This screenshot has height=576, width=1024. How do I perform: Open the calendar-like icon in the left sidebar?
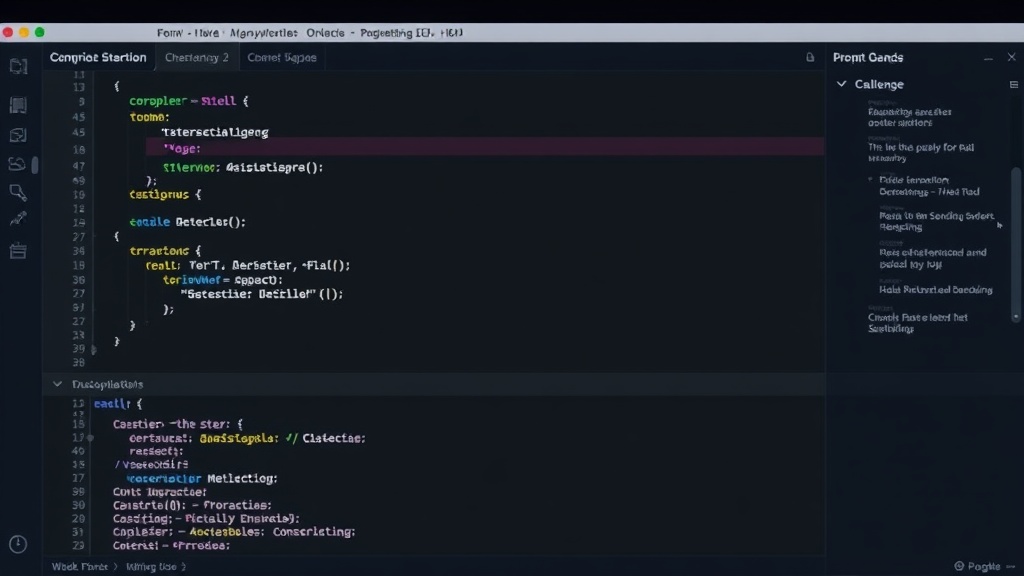pyautogui.click(x=18, y=251)
